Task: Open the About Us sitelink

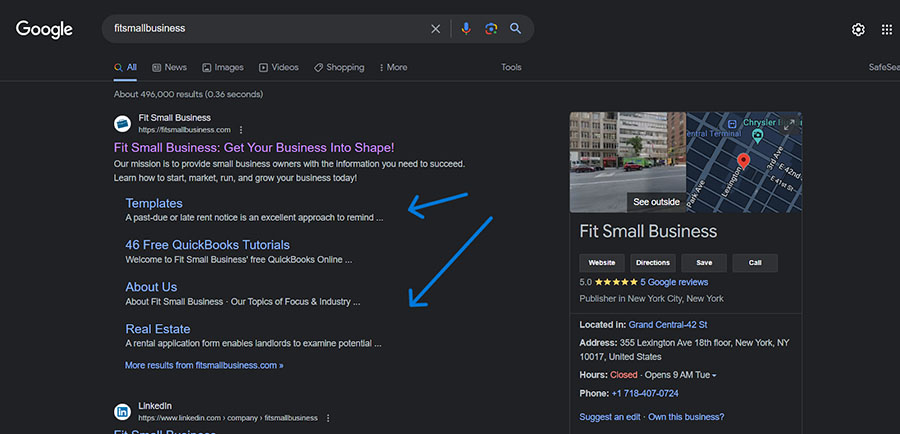Action: point(151,287)
